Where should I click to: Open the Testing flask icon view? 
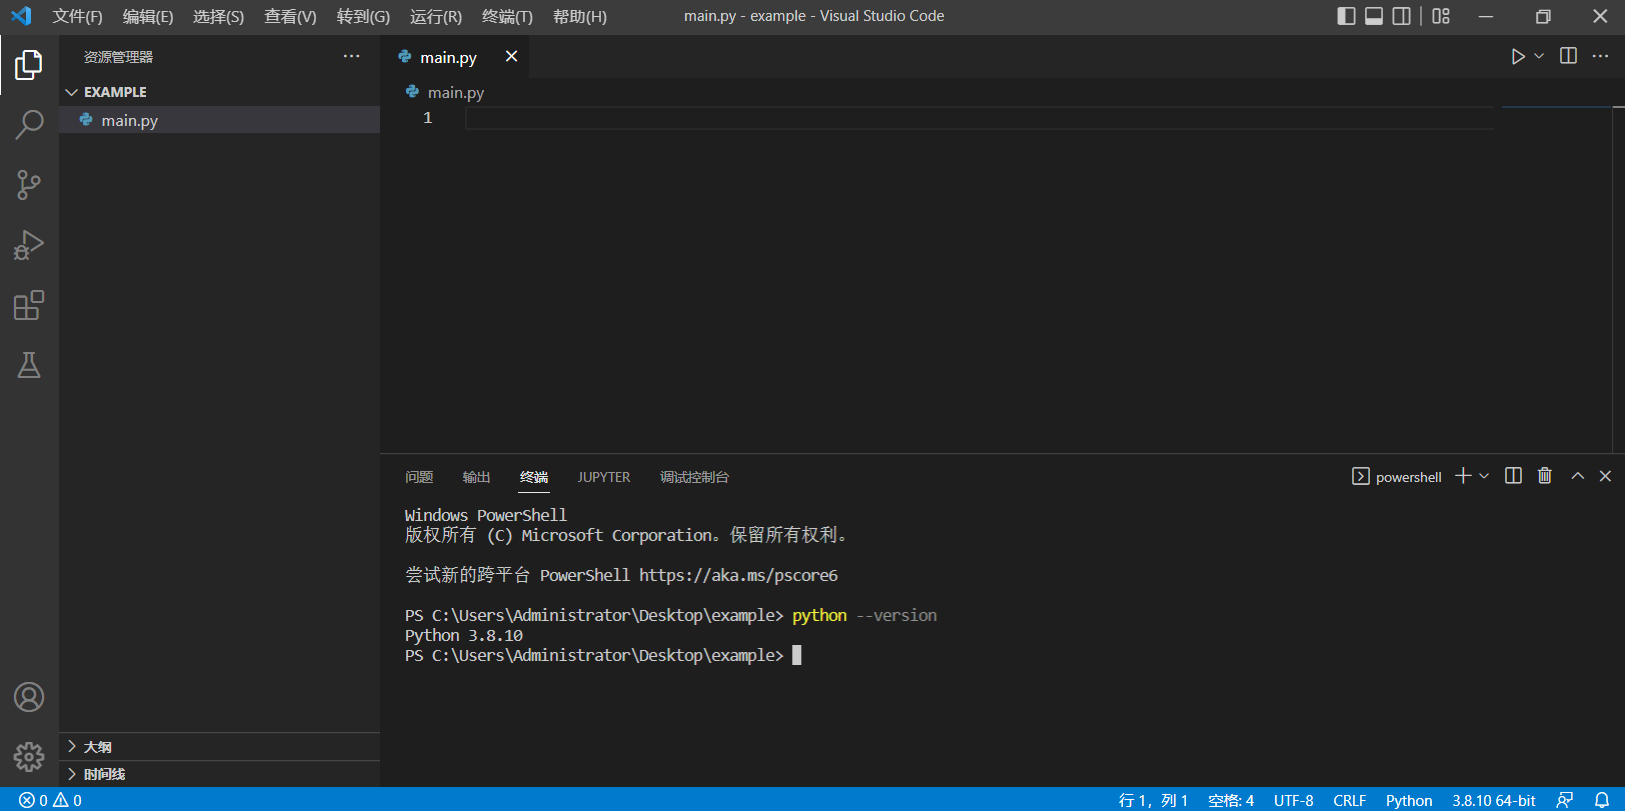[29, 365]
